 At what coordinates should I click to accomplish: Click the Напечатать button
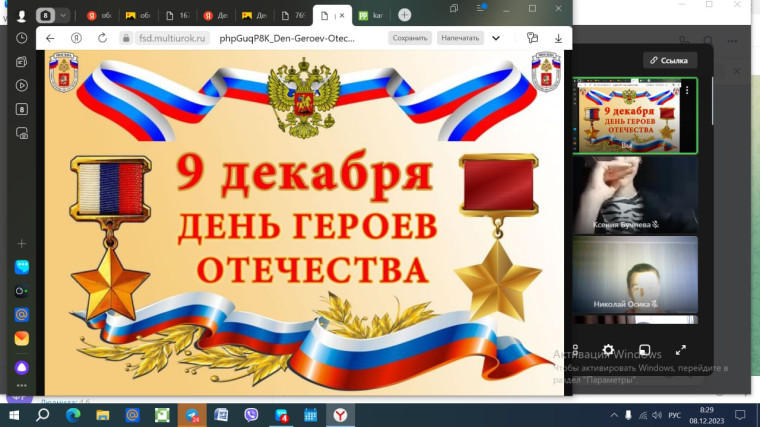tap(460, 38)
